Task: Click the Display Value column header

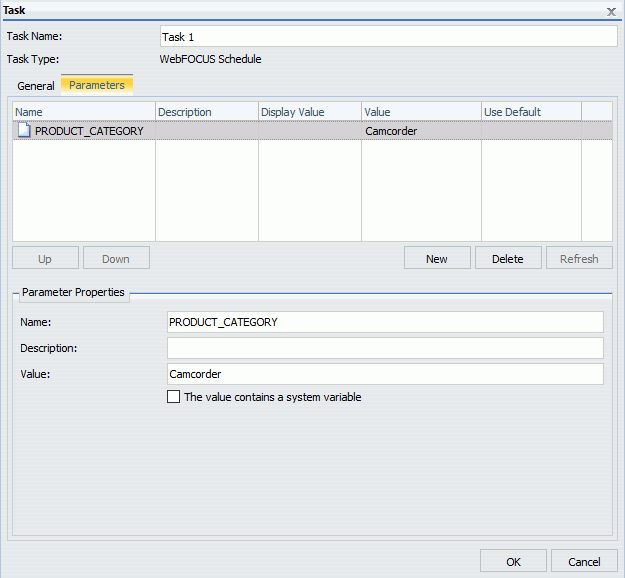Action: point(310,112)
